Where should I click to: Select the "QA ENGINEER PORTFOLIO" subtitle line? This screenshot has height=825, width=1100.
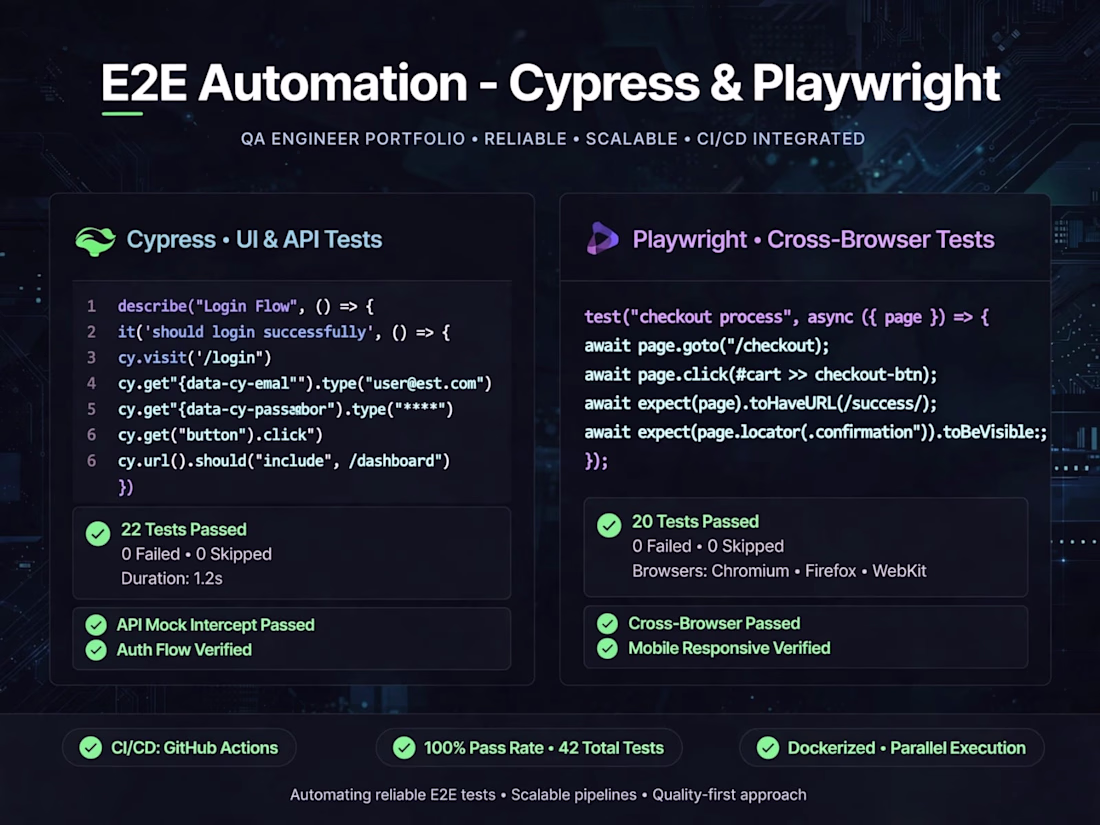[553, 139]
